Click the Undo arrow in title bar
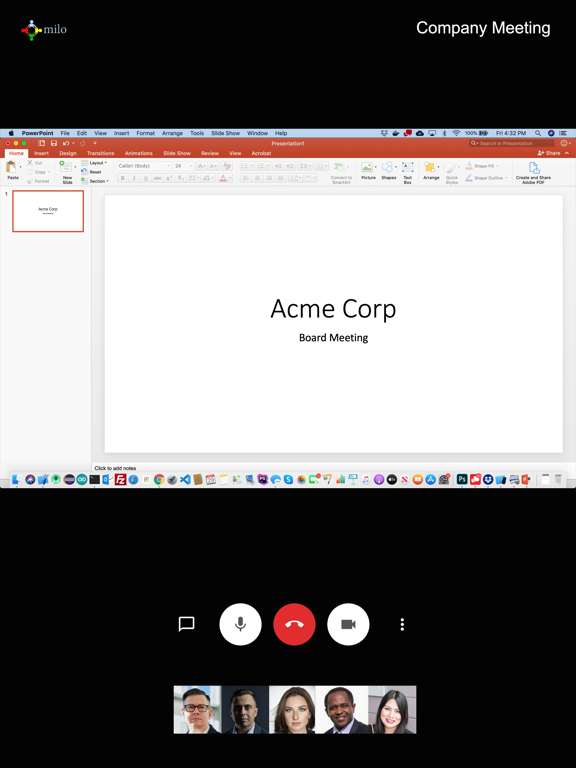 [66, 143]
